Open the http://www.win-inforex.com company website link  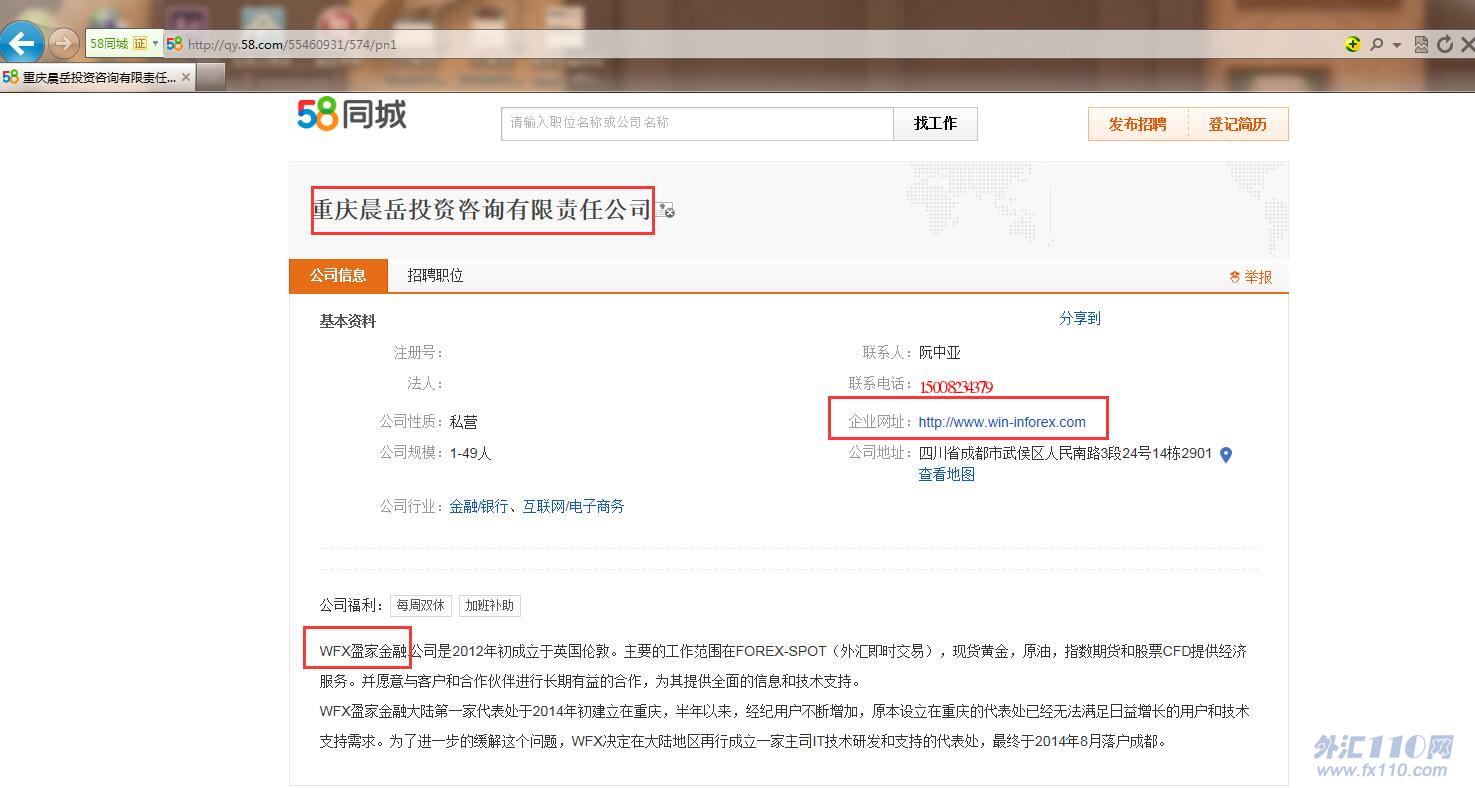(x=1002, y=422)
